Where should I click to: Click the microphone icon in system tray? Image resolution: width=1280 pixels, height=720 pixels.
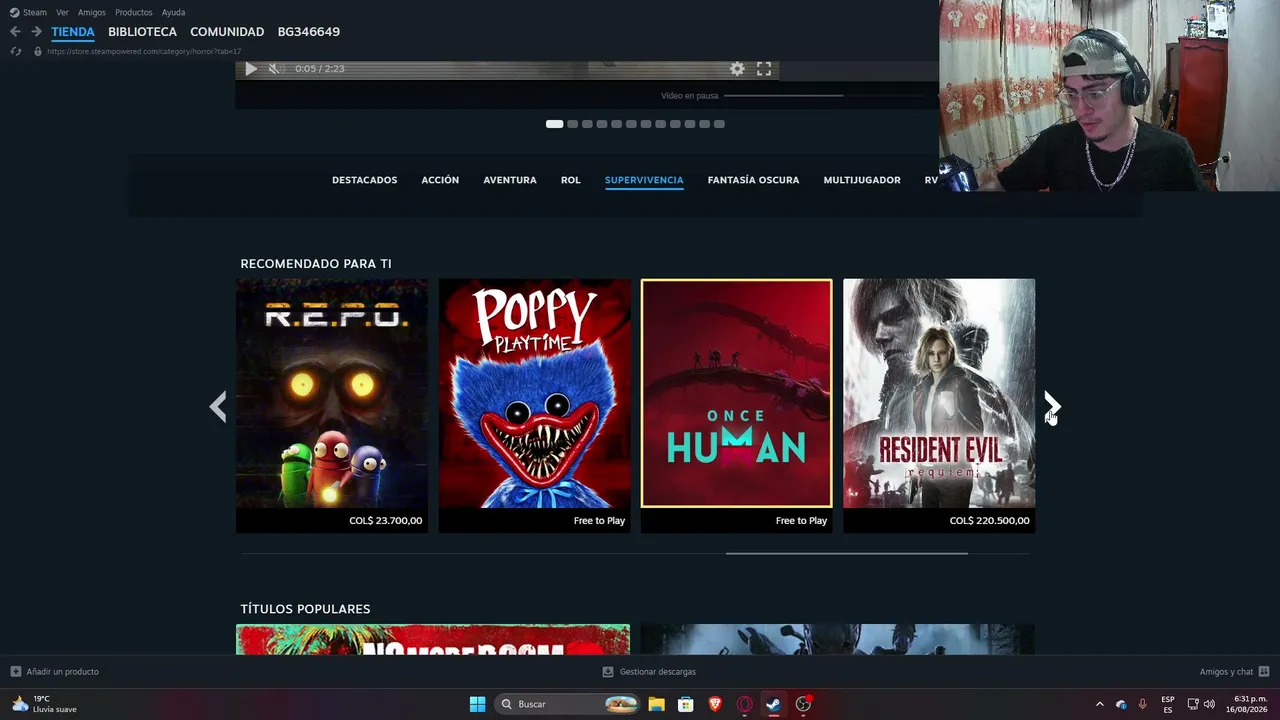[x=1142, y=704]
